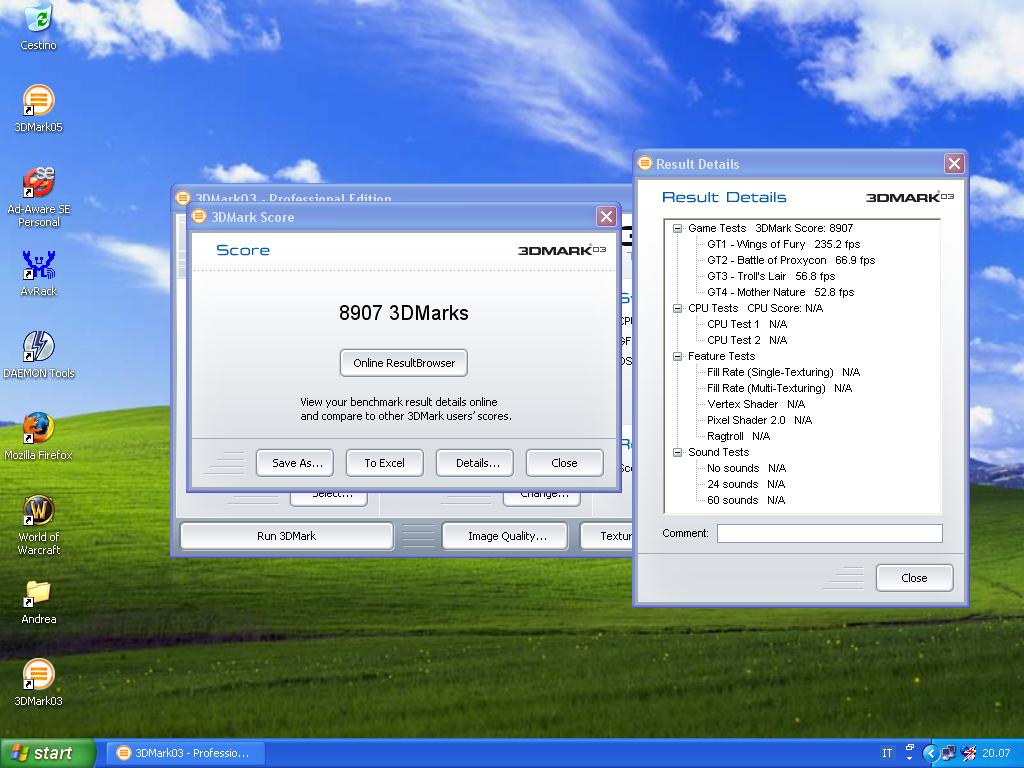Select the CPU Test 2 row

(x=747, y=340)
